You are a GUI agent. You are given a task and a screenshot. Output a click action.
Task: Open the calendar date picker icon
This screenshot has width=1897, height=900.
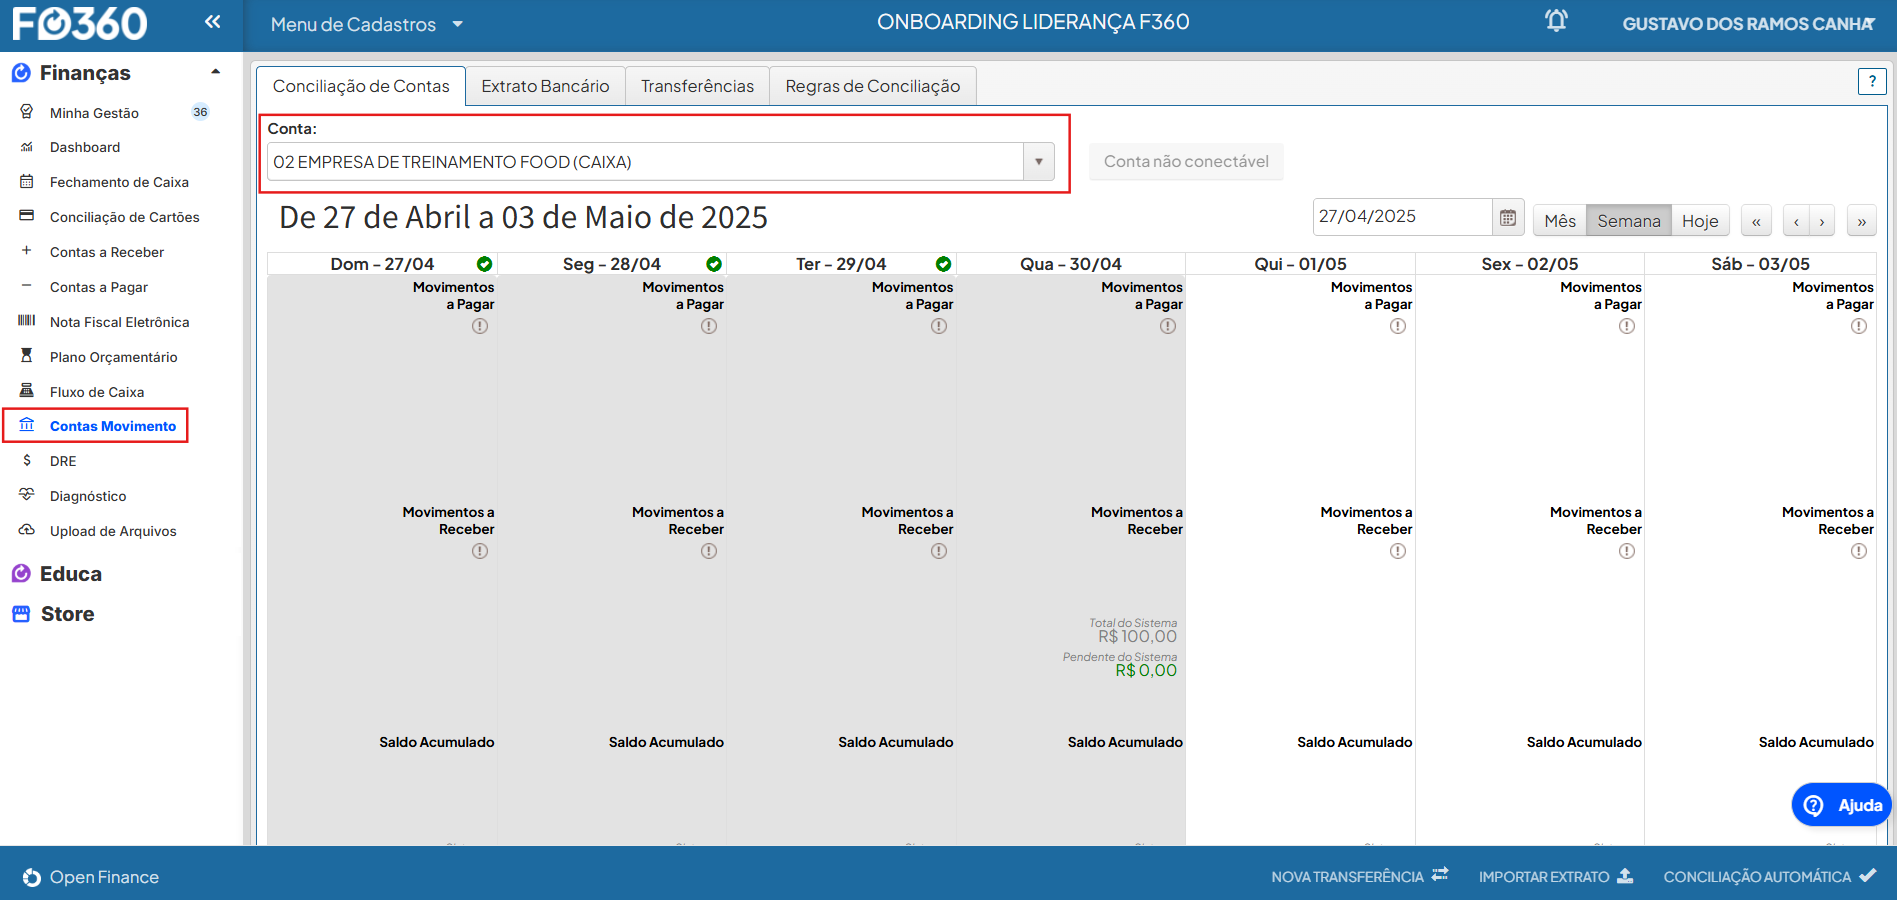click(x=1508, y=217)
